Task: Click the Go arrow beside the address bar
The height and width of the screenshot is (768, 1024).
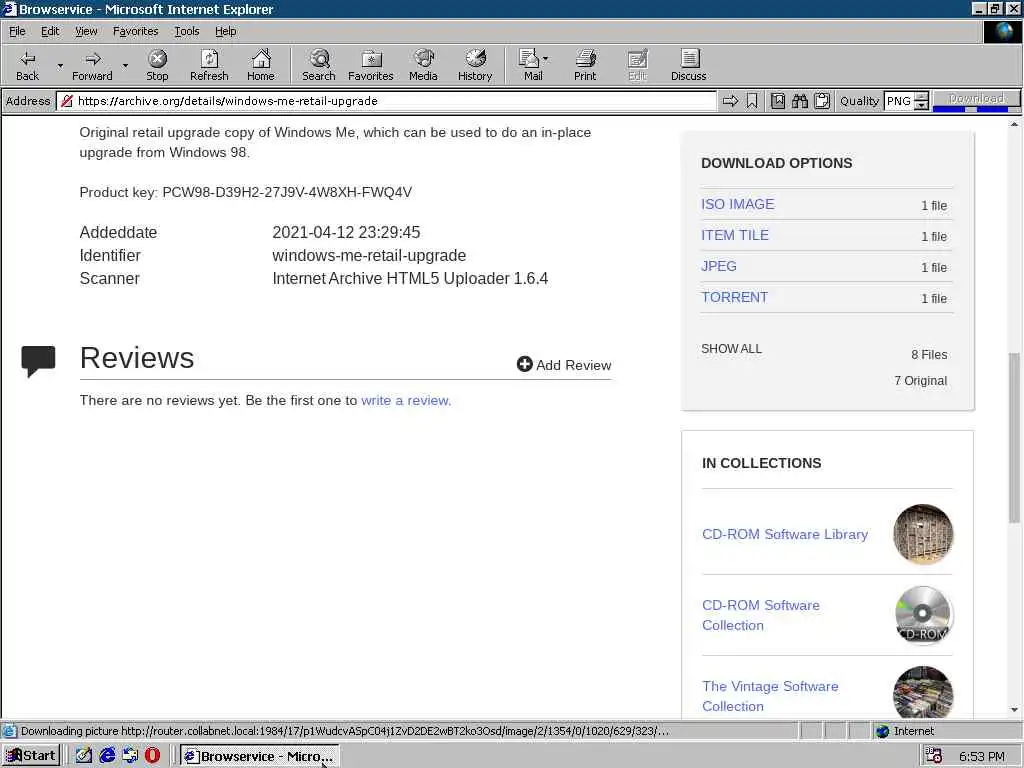Action: [730, 101]
